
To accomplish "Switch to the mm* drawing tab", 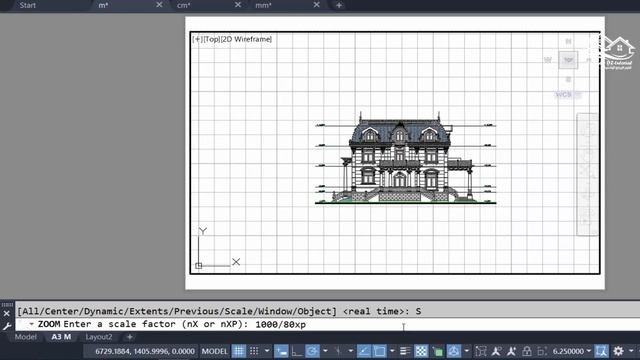I will 263,5.
